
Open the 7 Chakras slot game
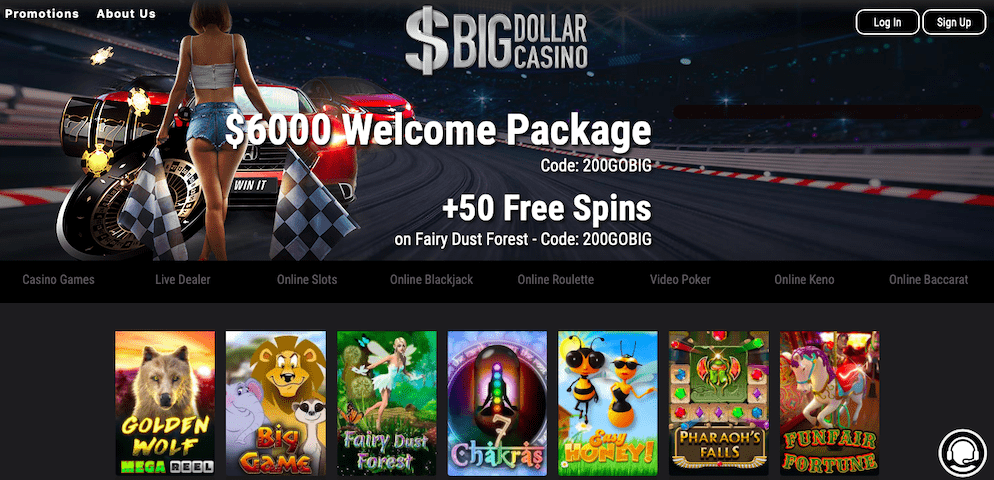(x=497, y=403)
